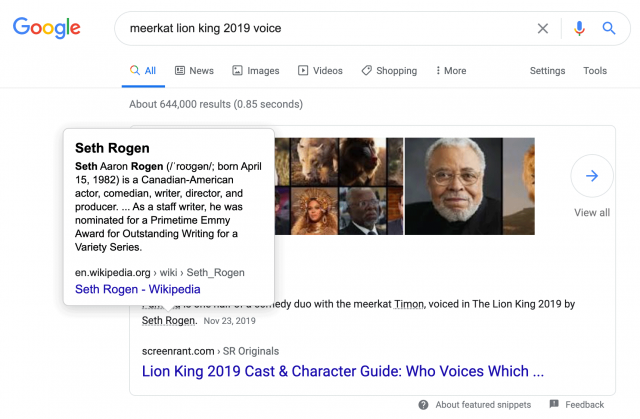Click the Feedback flag icon
This screenshot has height=419, width=640.
[x=554, y=405]
